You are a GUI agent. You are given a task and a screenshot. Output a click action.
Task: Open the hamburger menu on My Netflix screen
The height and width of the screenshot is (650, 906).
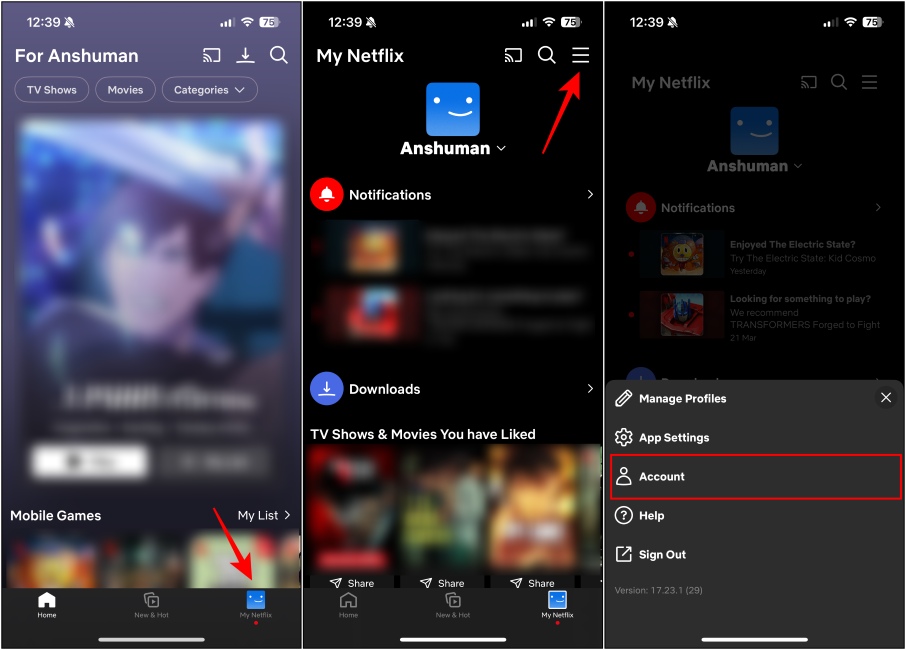click(x=580, y=55)
